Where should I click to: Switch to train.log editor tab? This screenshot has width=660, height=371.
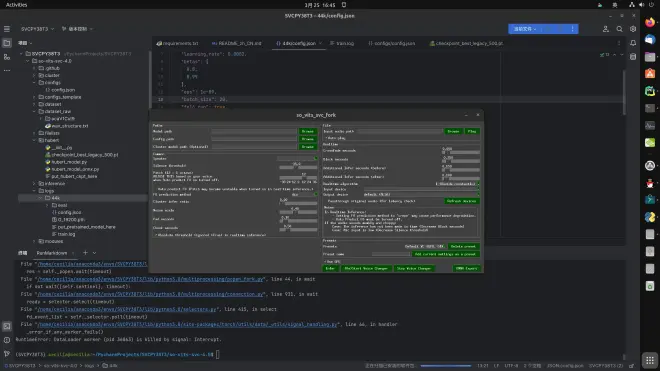pyautogui.click(x=342, y=43)
